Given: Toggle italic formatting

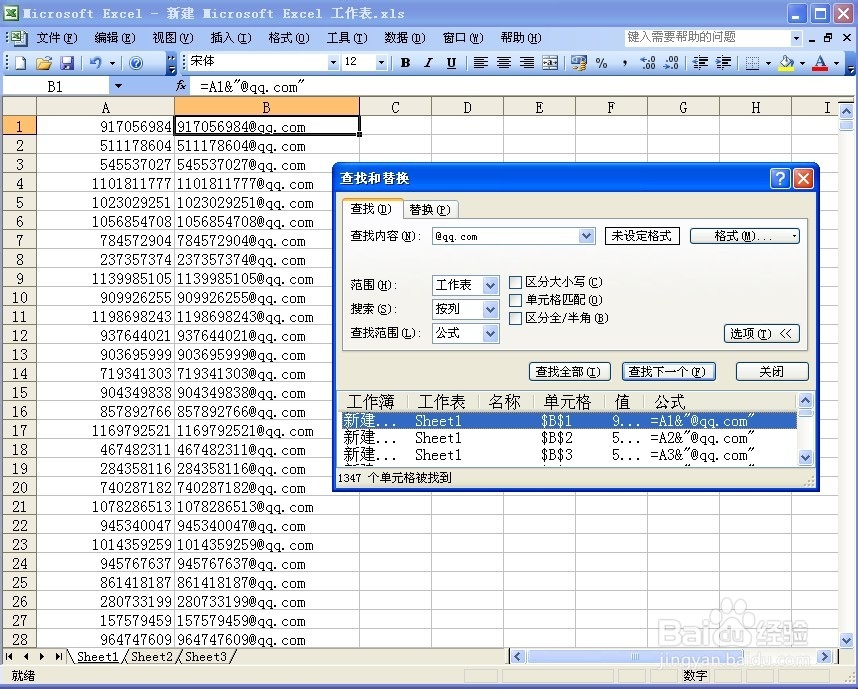Looking at the screenshot, I should pyautogui.click(x=428, y=63).
